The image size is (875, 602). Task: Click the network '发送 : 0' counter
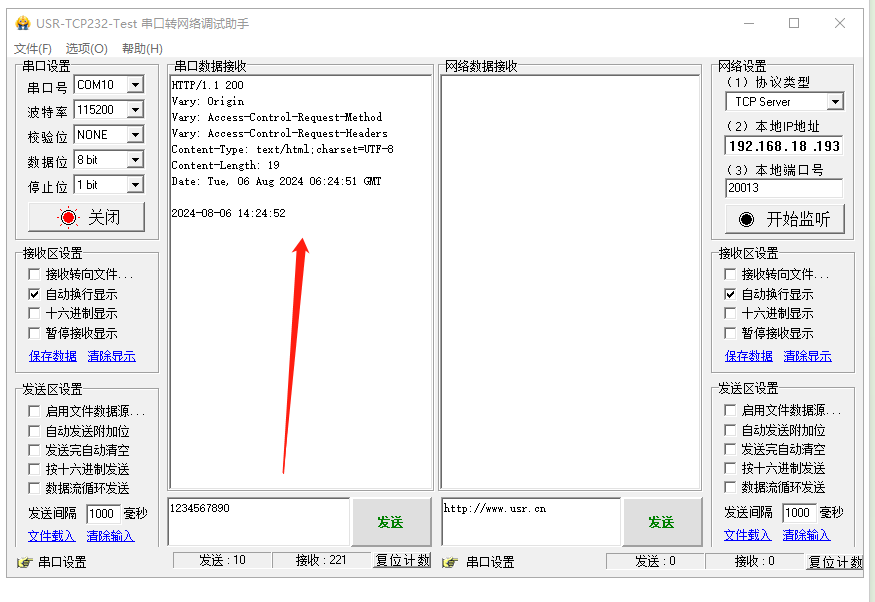[655, 561]
